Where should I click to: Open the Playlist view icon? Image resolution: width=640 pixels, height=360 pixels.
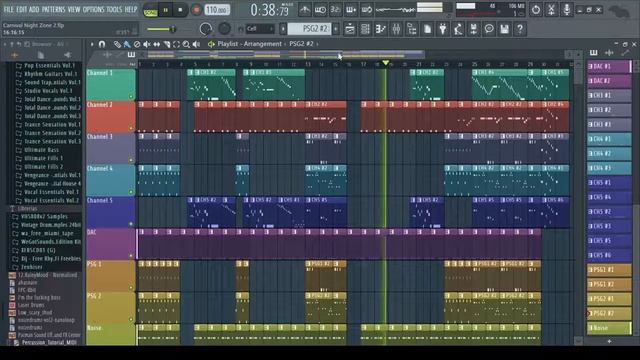[350, 29]
